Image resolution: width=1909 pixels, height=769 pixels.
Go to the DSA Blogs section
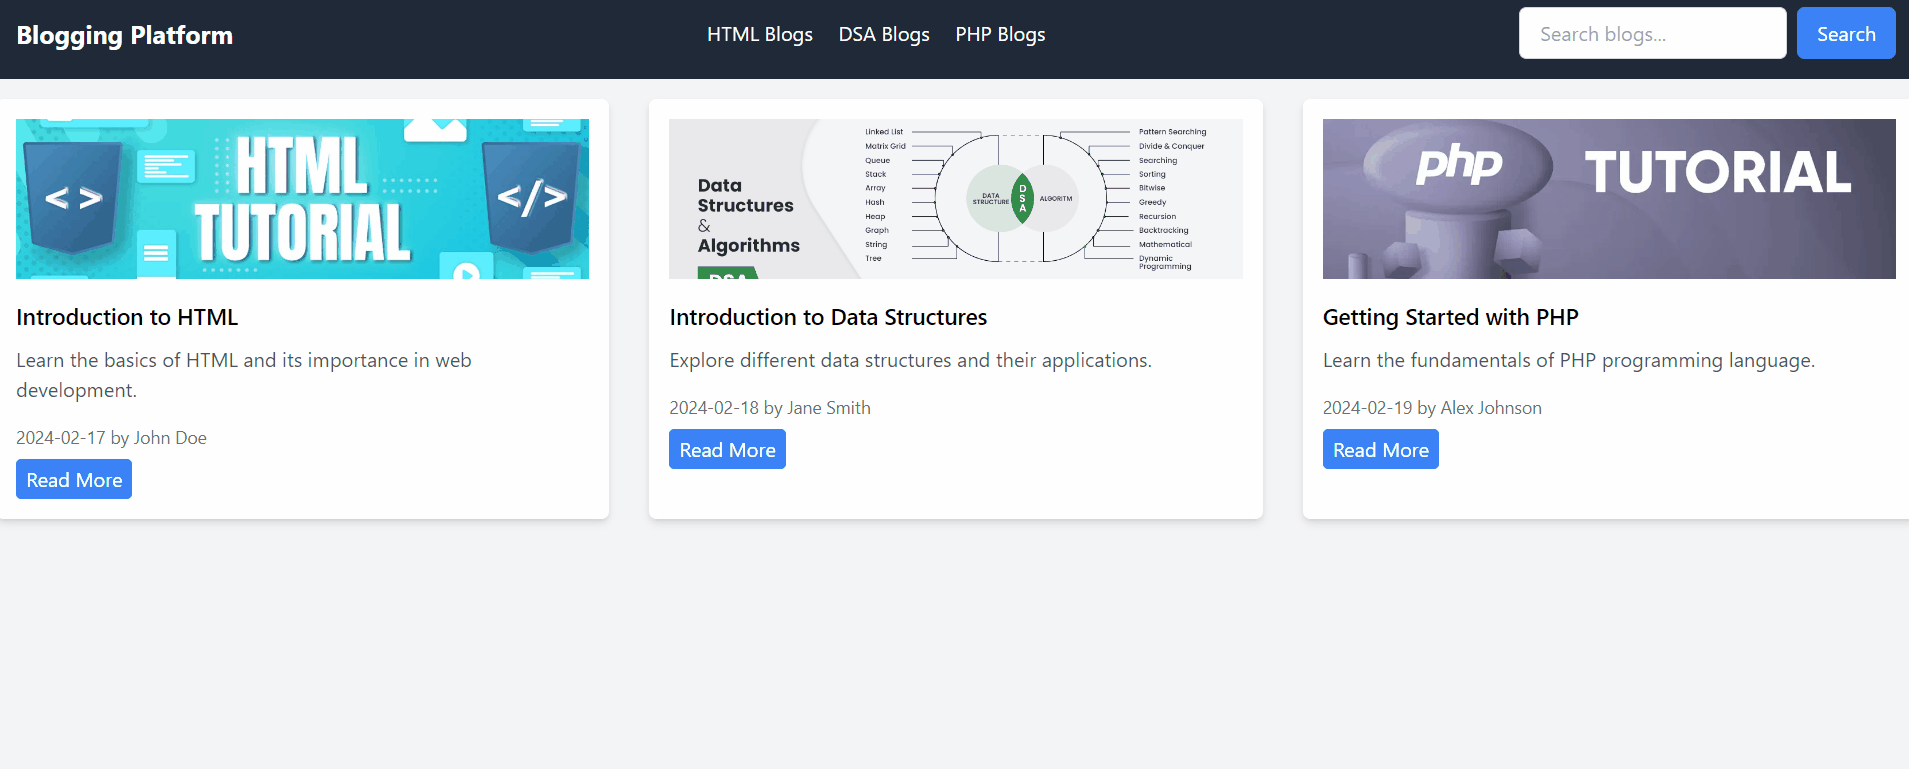pos(884,35)
